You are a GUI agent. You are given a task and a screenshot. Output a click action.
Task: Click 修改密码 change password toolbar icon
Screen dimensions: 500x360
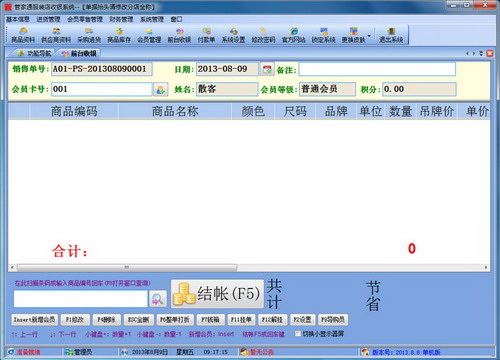pyautogui.click(x=263, y=35)
